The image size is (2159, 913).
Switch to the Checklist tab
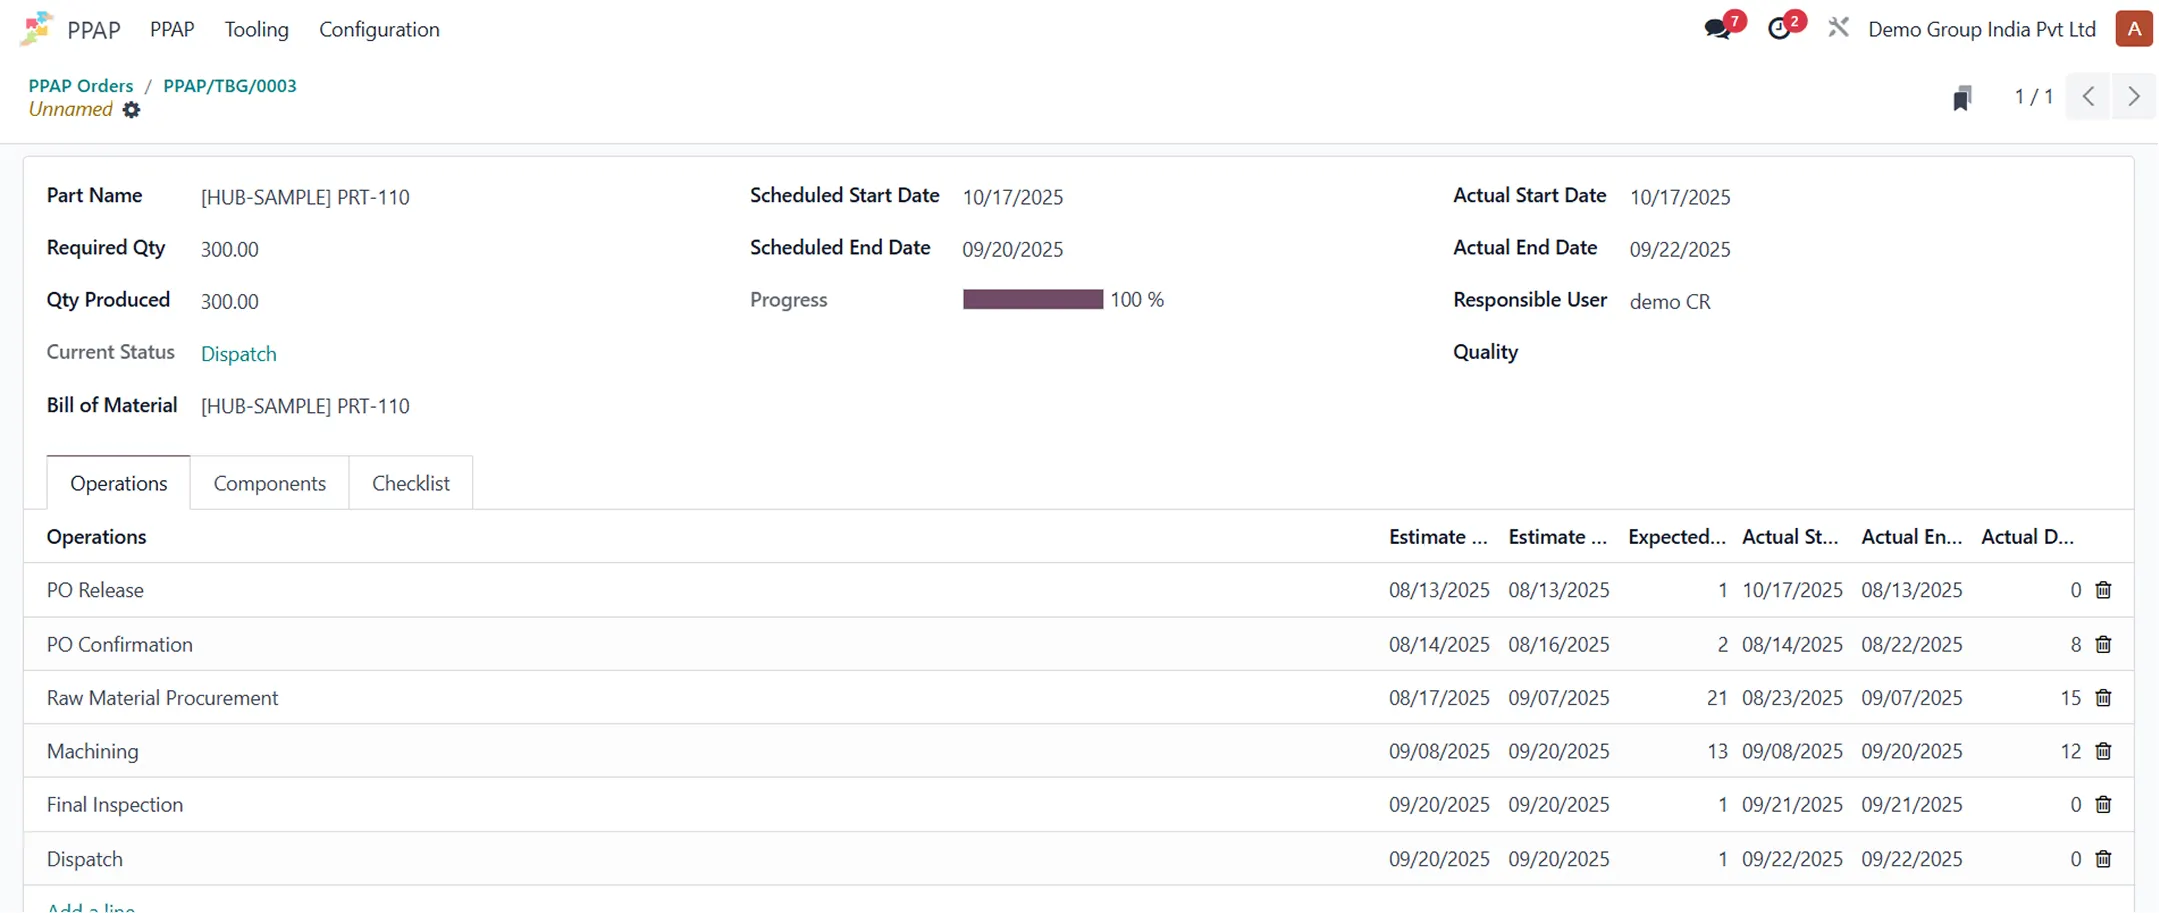point(410,483)
